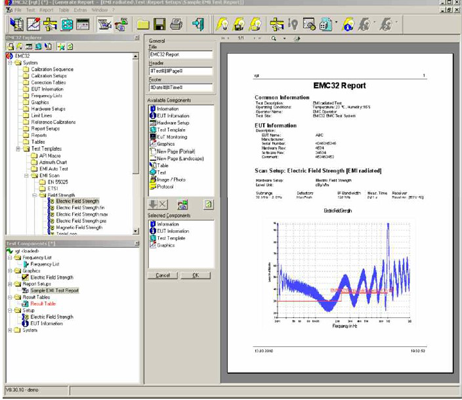Collapse Setup folder in Test Components
The image size is (462, 400).
pos(10,310)
